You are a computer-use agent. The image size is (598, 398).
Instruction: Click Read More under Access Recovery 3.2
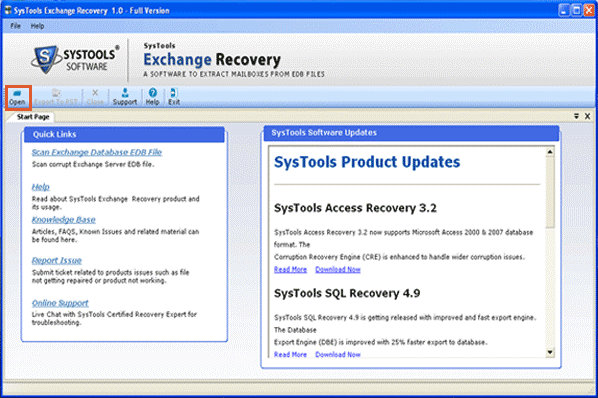[290, 270]
